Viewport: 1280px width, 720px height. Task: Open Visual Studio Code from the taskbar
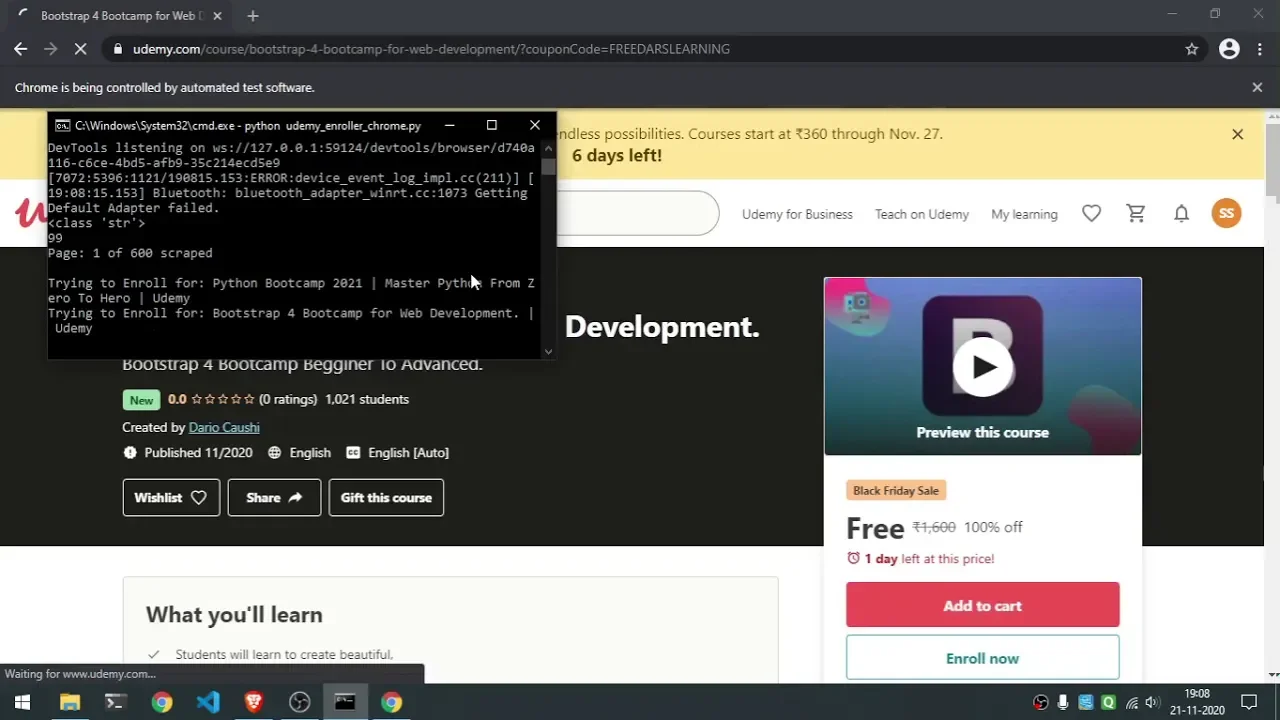[x=208, y=702]
